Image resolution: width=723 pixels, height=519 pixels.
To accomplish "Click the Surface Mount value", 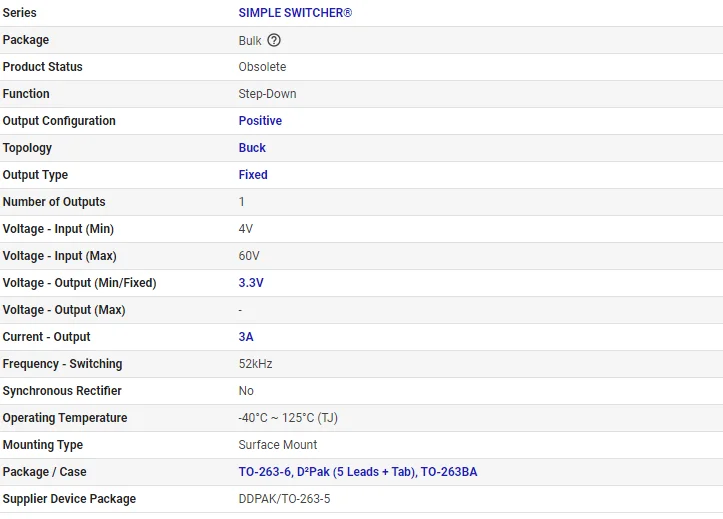I will pyautogui.click(x=277, y=445).
